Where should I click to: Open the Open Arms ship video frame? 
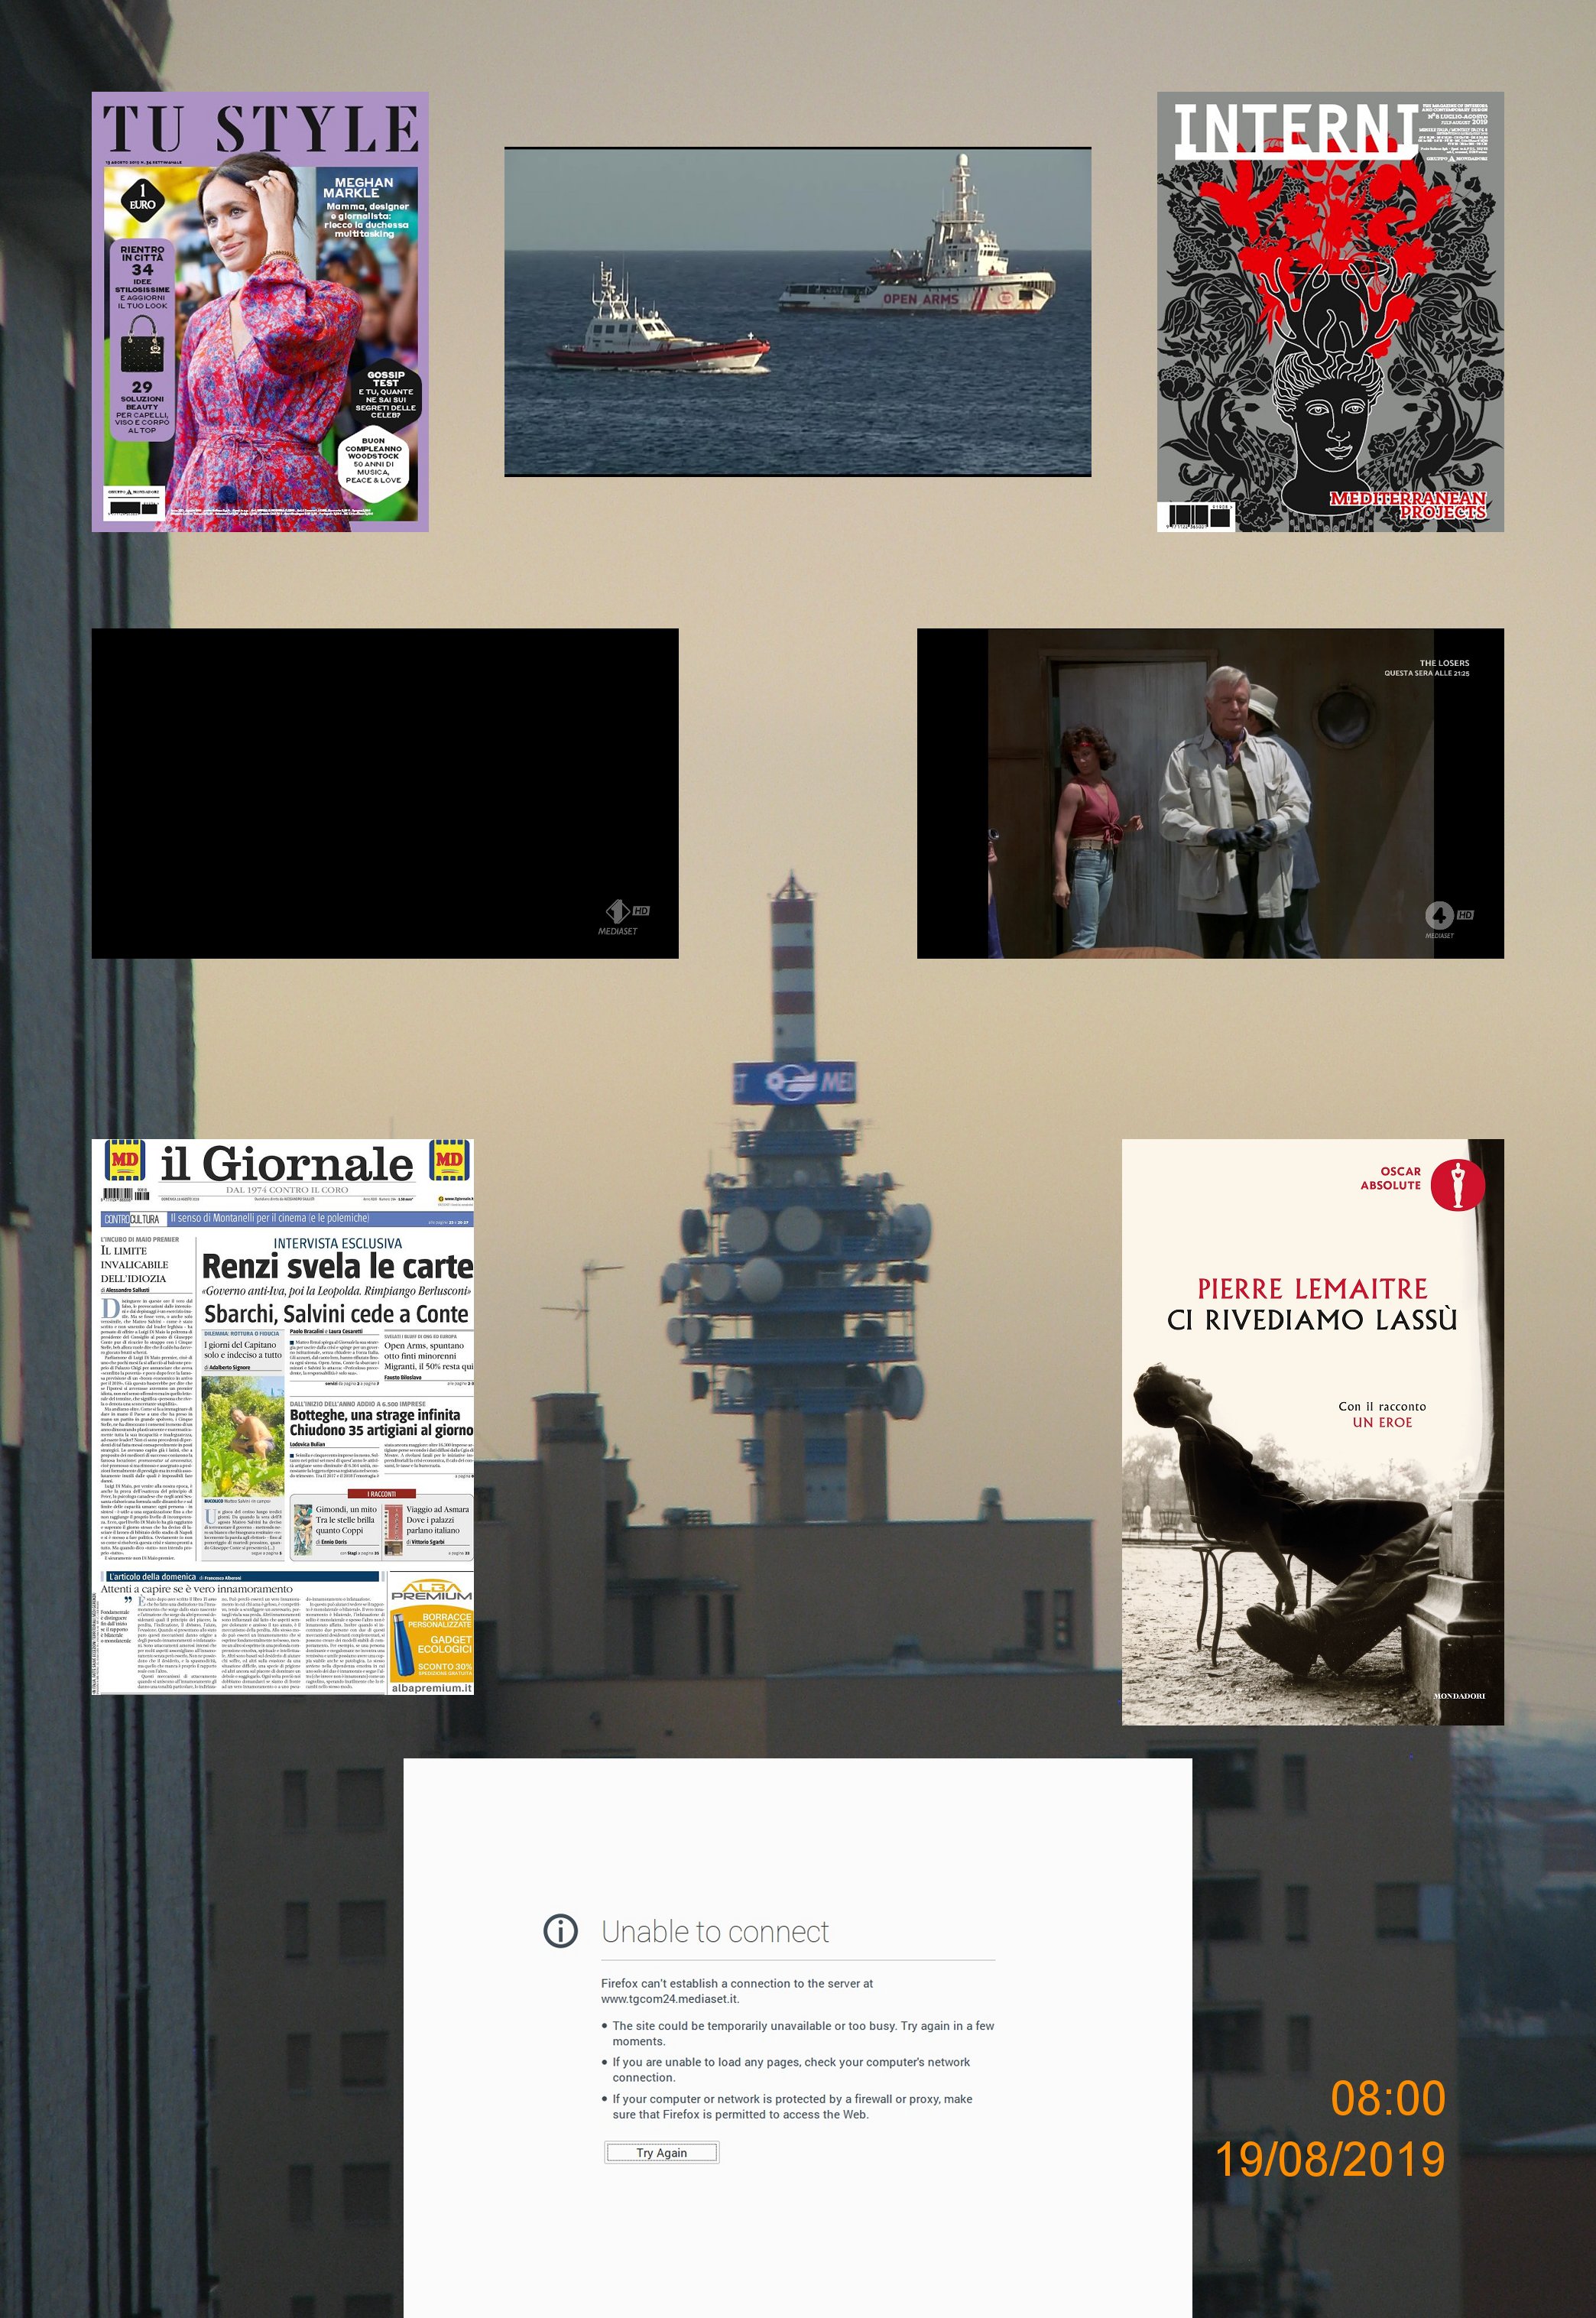pyautogui.click(x=797, y=311)
